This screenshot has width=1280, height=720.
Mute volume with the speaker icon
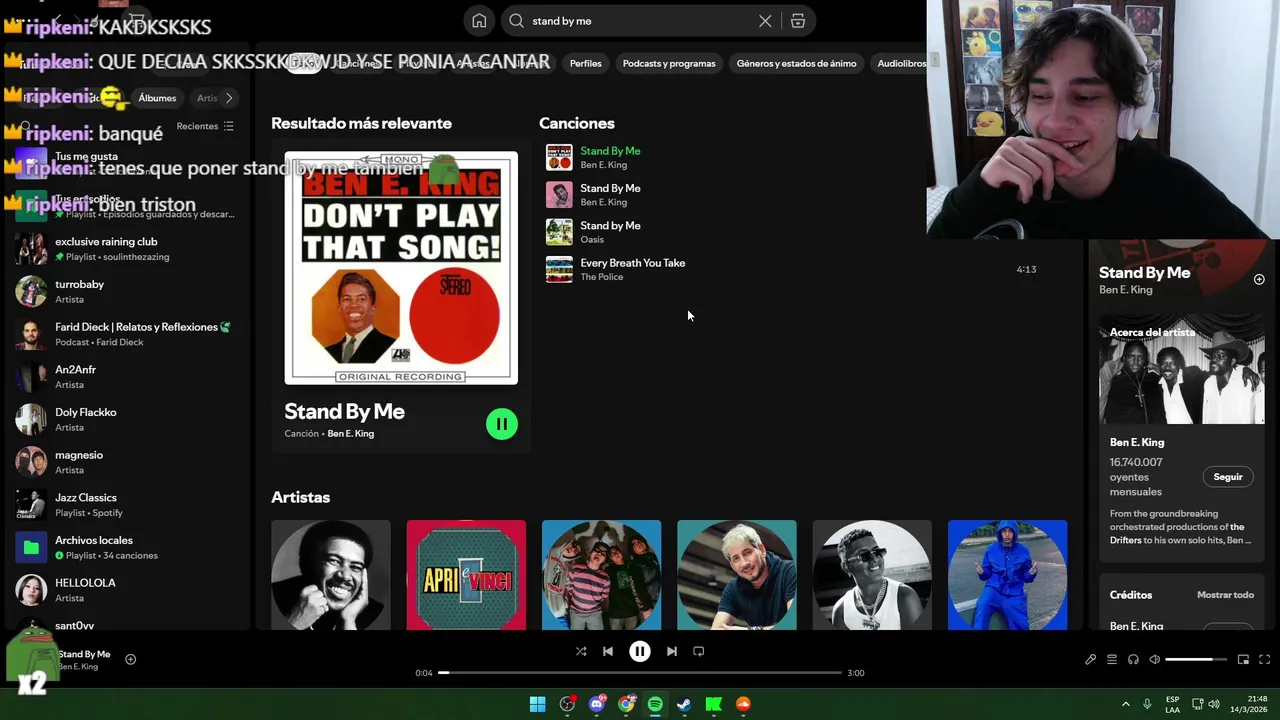coord(1155,659)
